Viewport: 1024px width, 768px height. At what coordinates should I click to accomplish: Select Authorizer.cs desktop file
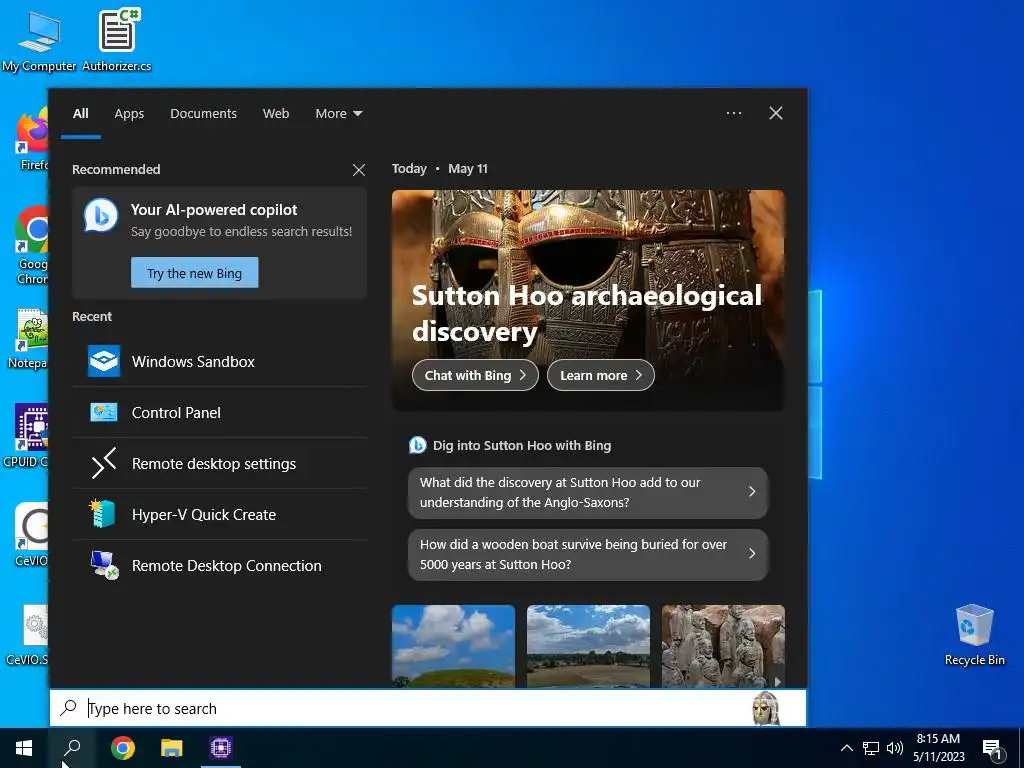pyautogui.click(x=117, y=41)
